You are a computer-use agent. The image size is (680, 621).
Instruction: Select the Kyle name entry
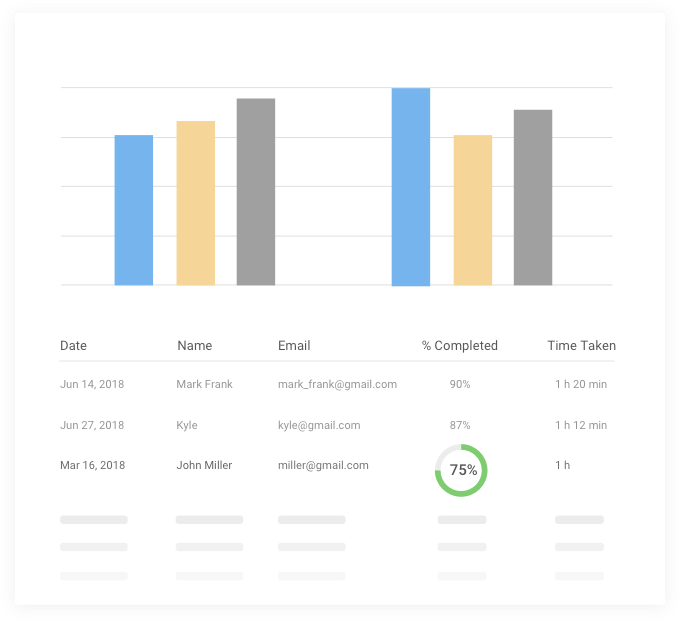point(187,425)
